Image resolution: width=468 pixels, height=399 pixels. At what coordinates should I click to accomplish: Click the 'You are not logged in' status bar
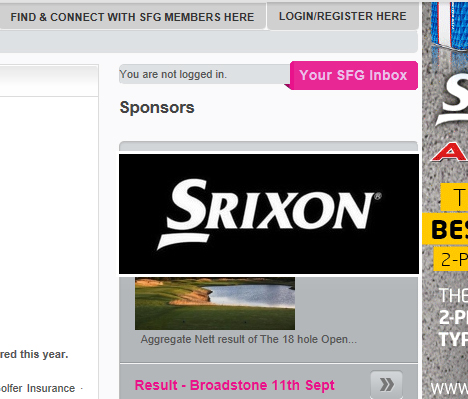204,74
